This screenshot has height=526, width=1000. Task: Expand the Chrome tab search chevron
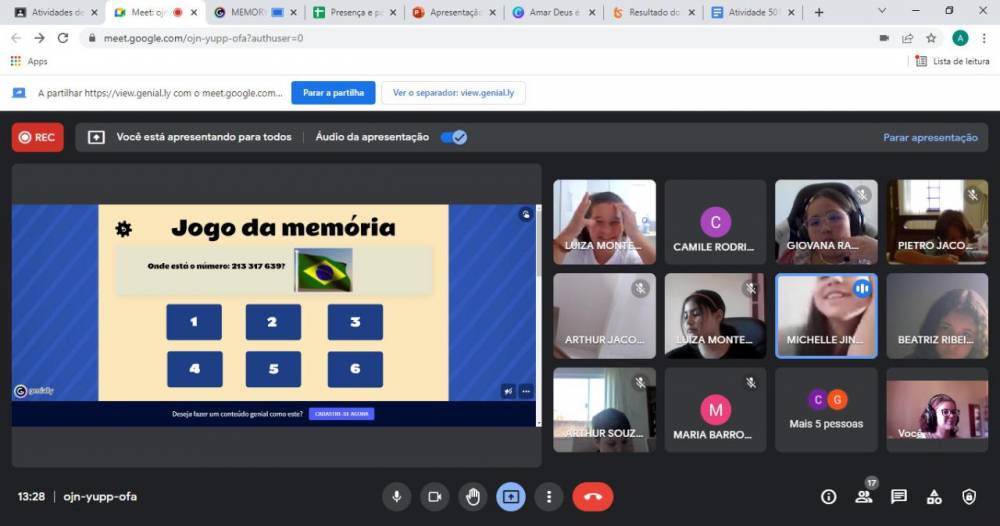click(x=882, y=12)
